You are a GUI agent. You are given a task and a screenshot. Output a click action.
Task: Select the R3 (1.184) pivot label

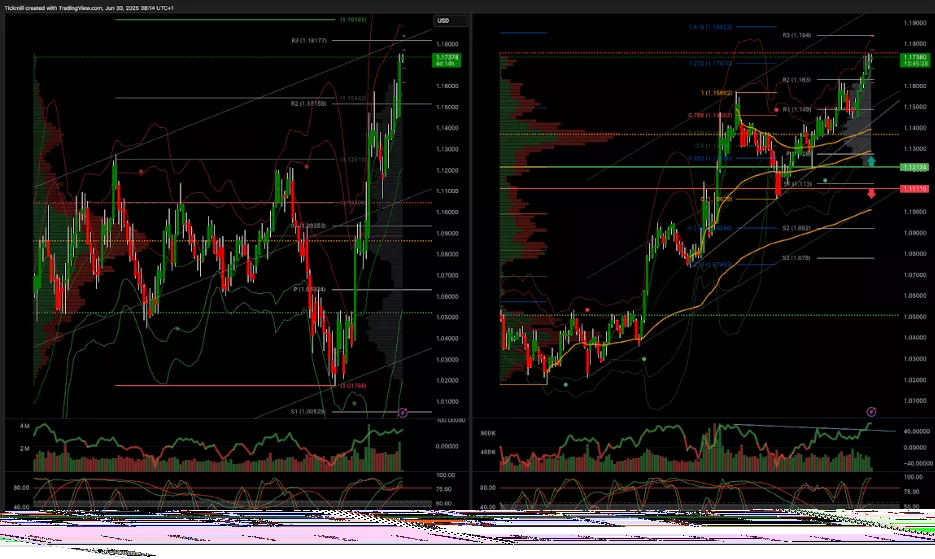tap(796, 35)
